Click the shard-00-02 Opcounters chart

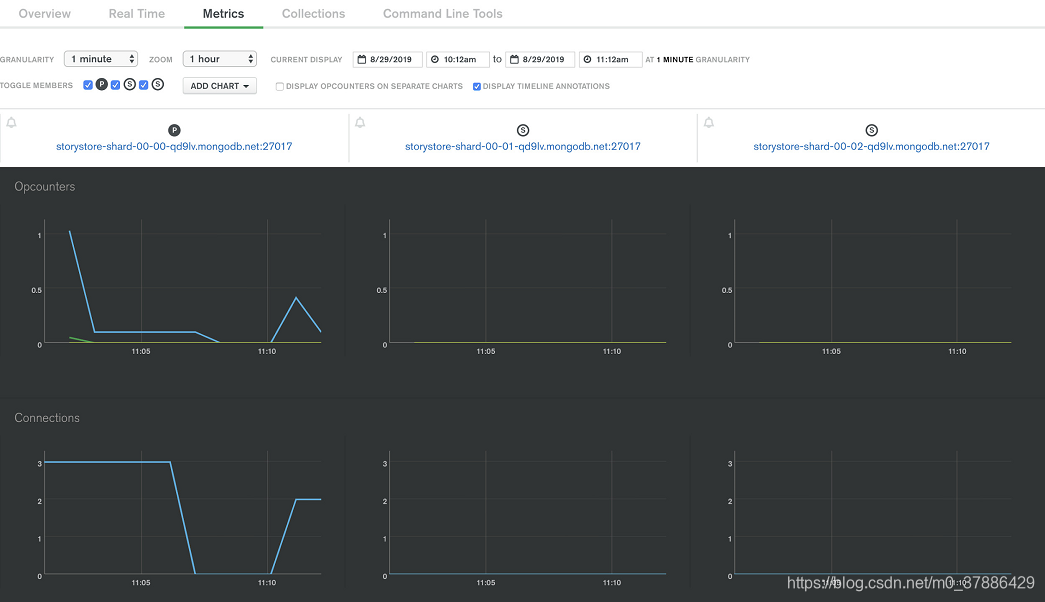click(x=873, y=281)
